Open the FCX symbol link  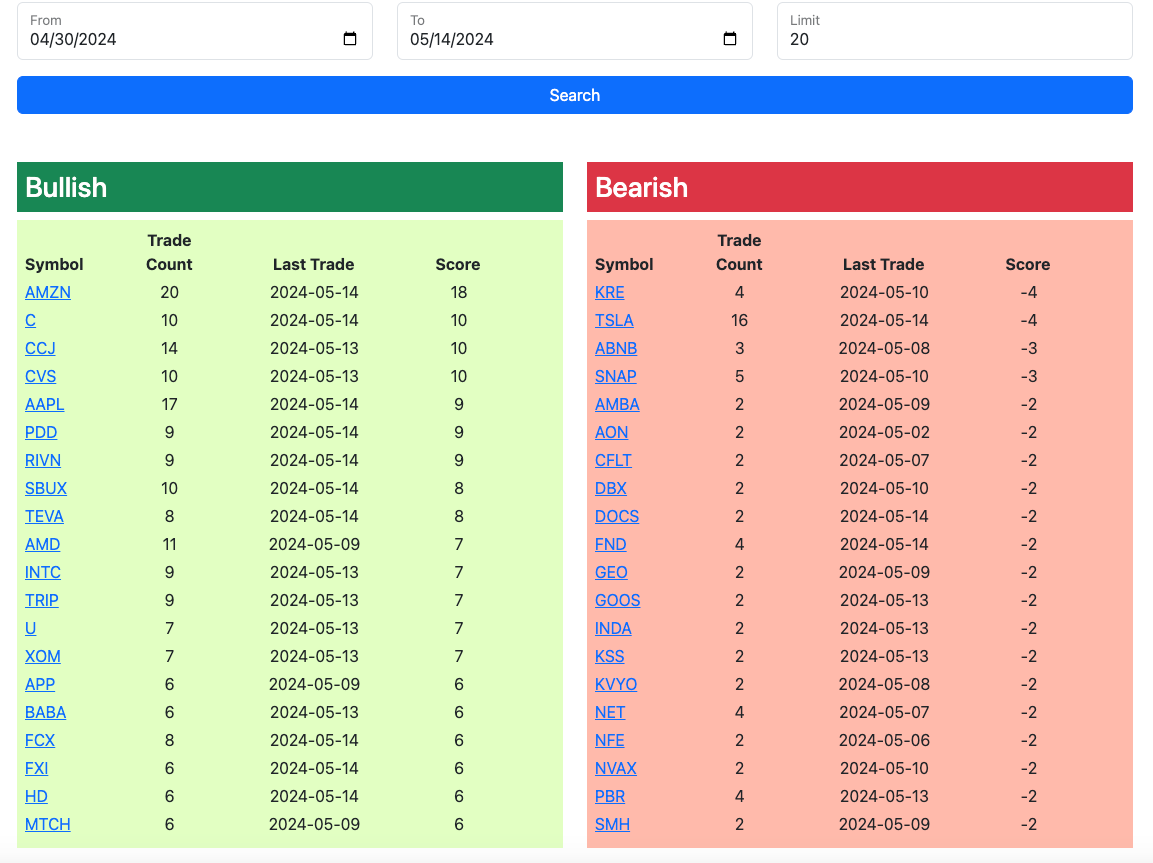click(x=40, y=740)
